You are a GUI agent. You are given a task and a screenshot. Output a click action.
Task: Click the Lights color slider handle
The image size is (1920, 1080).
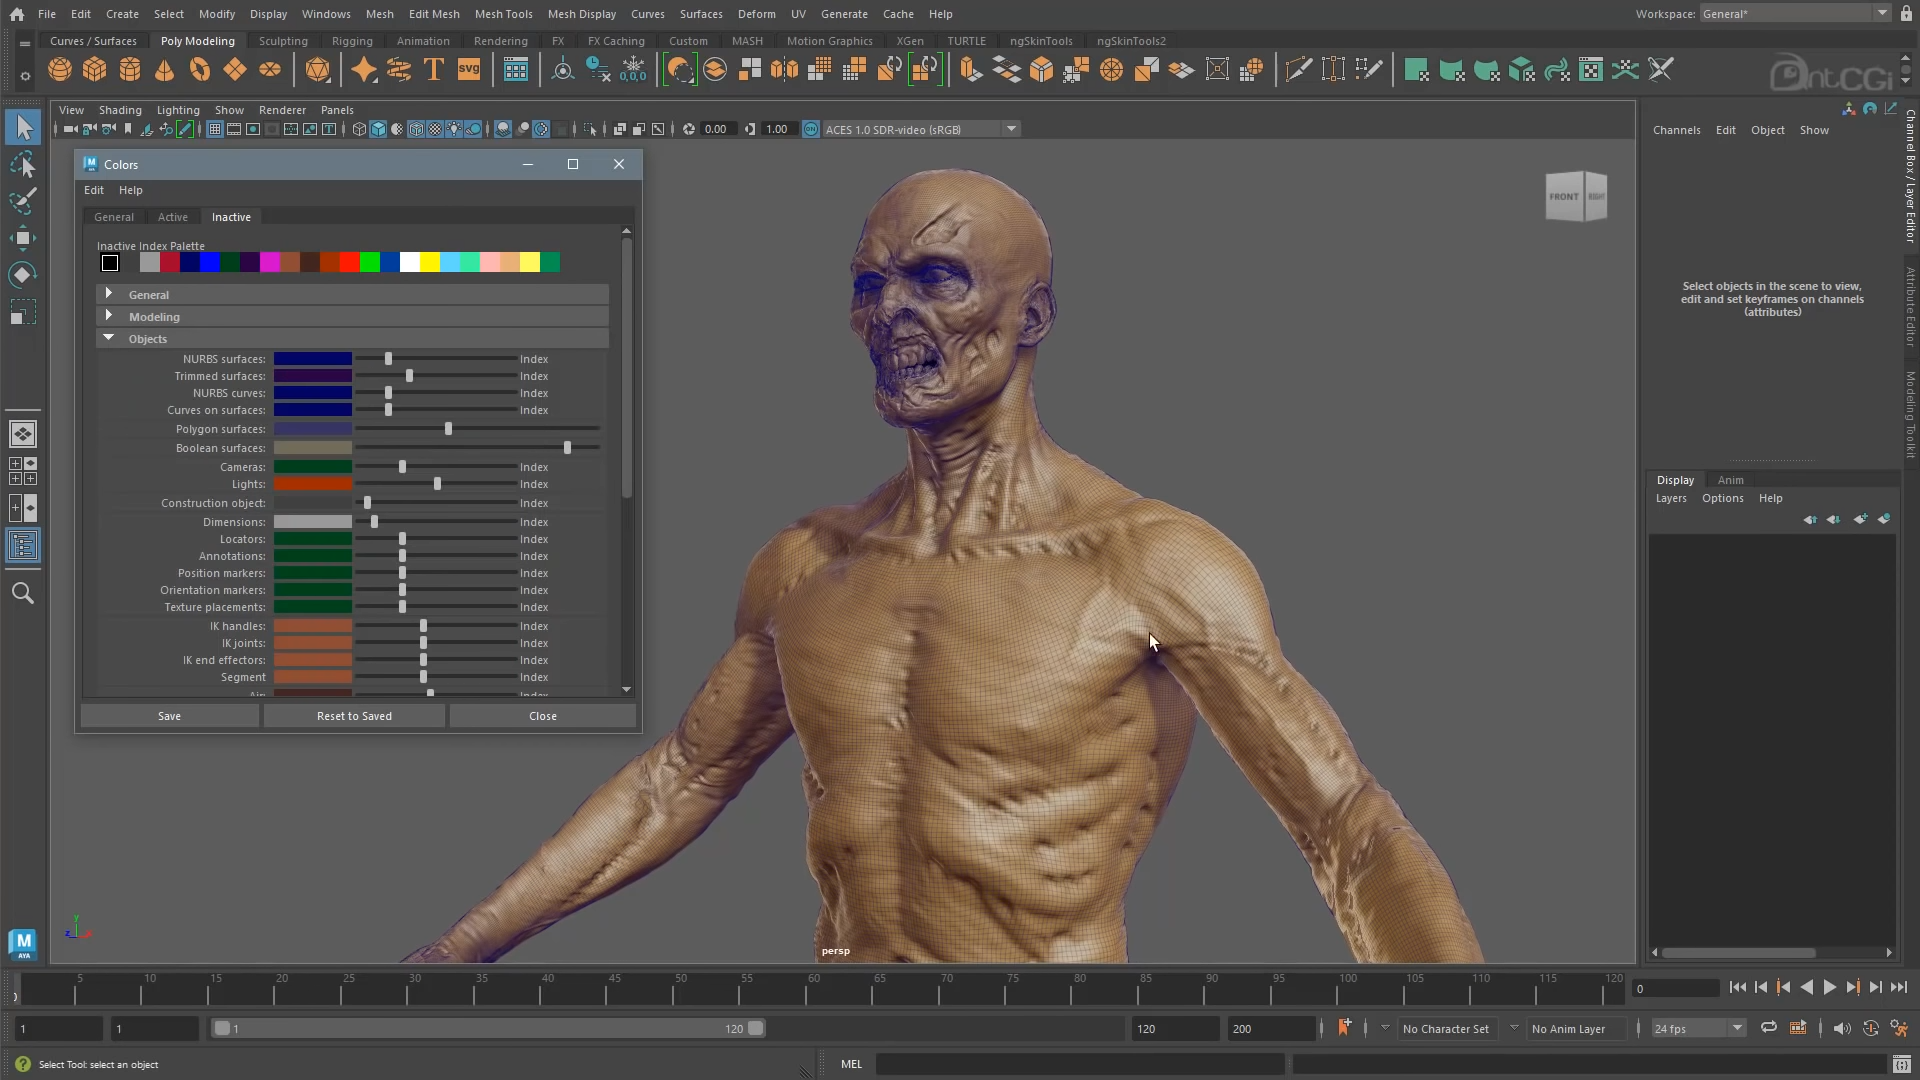(438, 484)
